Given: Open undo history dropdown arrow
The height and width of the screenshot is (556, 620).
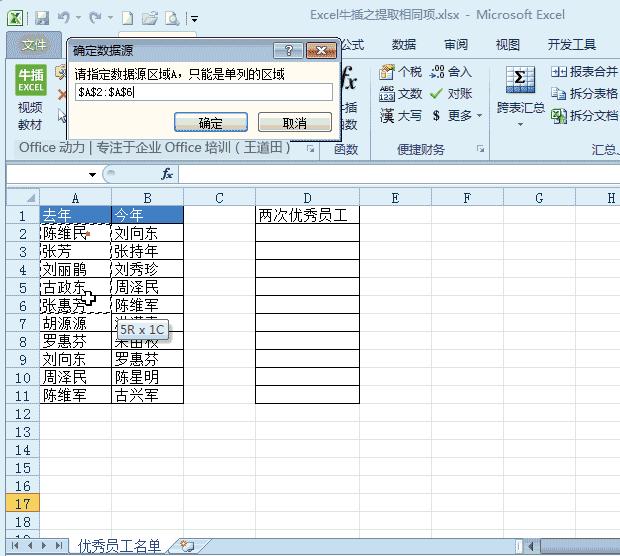Looking at the screenshot, I should 78,18.
